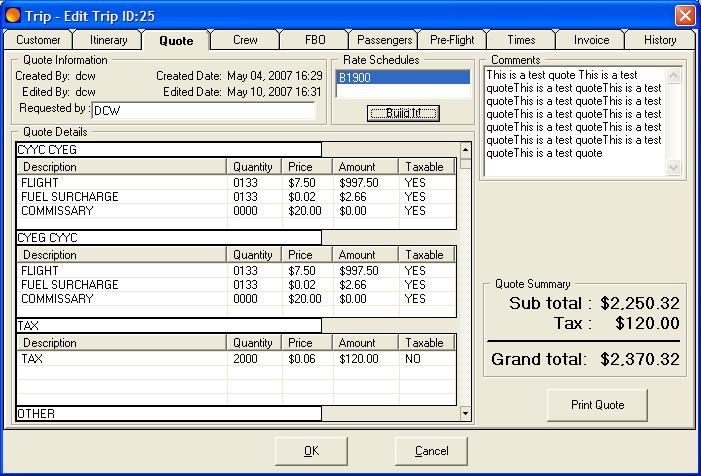Image resolution: width=701 pixels, height=476 pixels.
Task: Open the Times tab
Action: [x=521, y=40]
